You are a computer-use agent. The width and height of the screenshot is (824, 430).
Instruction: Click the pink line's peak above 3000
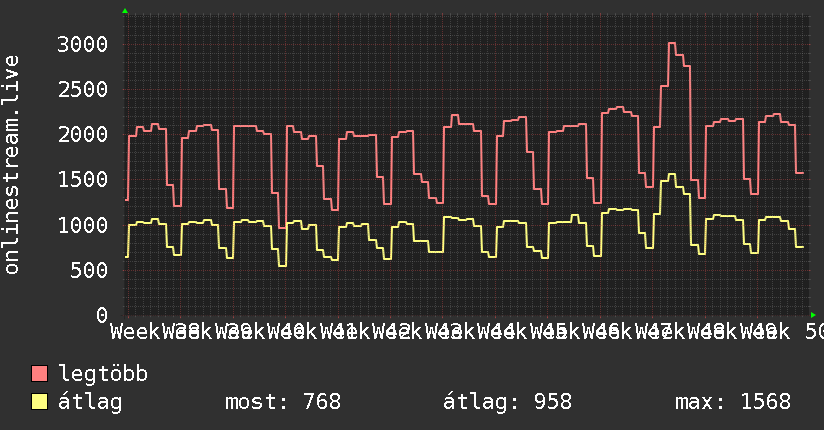coord(672,43)
